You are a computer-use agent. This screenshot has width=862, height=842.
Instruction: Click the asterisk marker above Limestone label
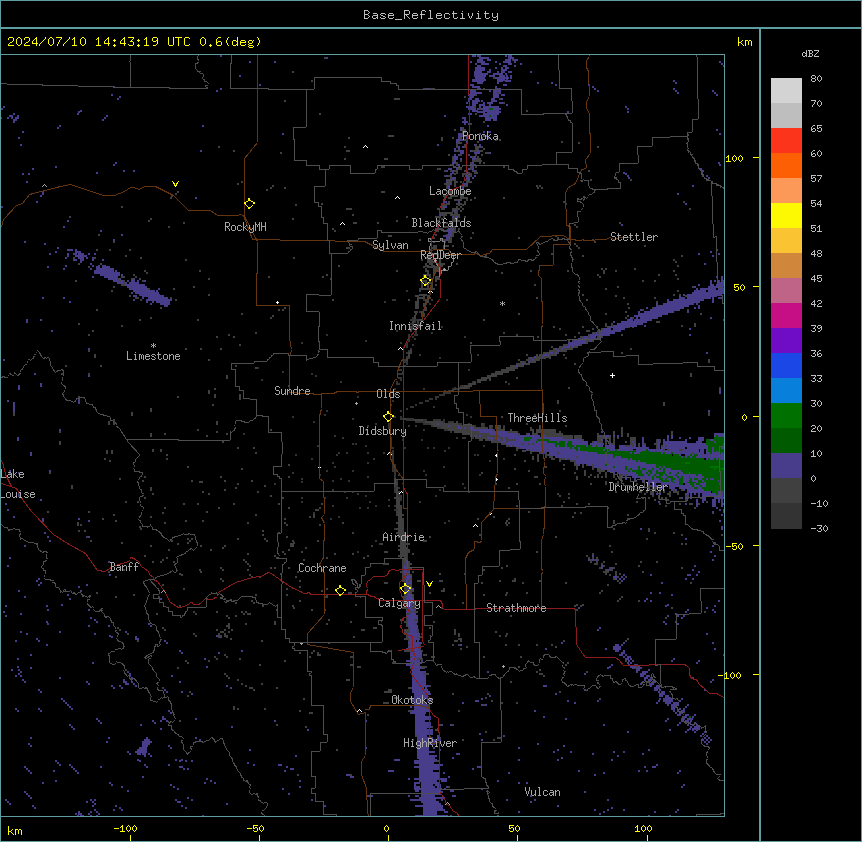153,346
